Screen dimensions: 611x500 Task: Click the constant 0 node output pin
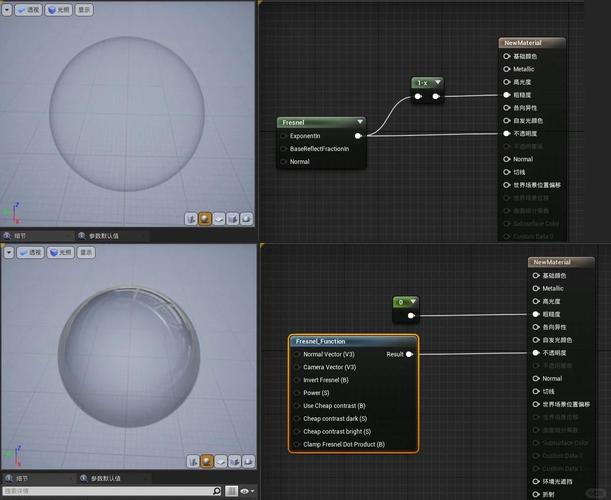click(411, 316)
